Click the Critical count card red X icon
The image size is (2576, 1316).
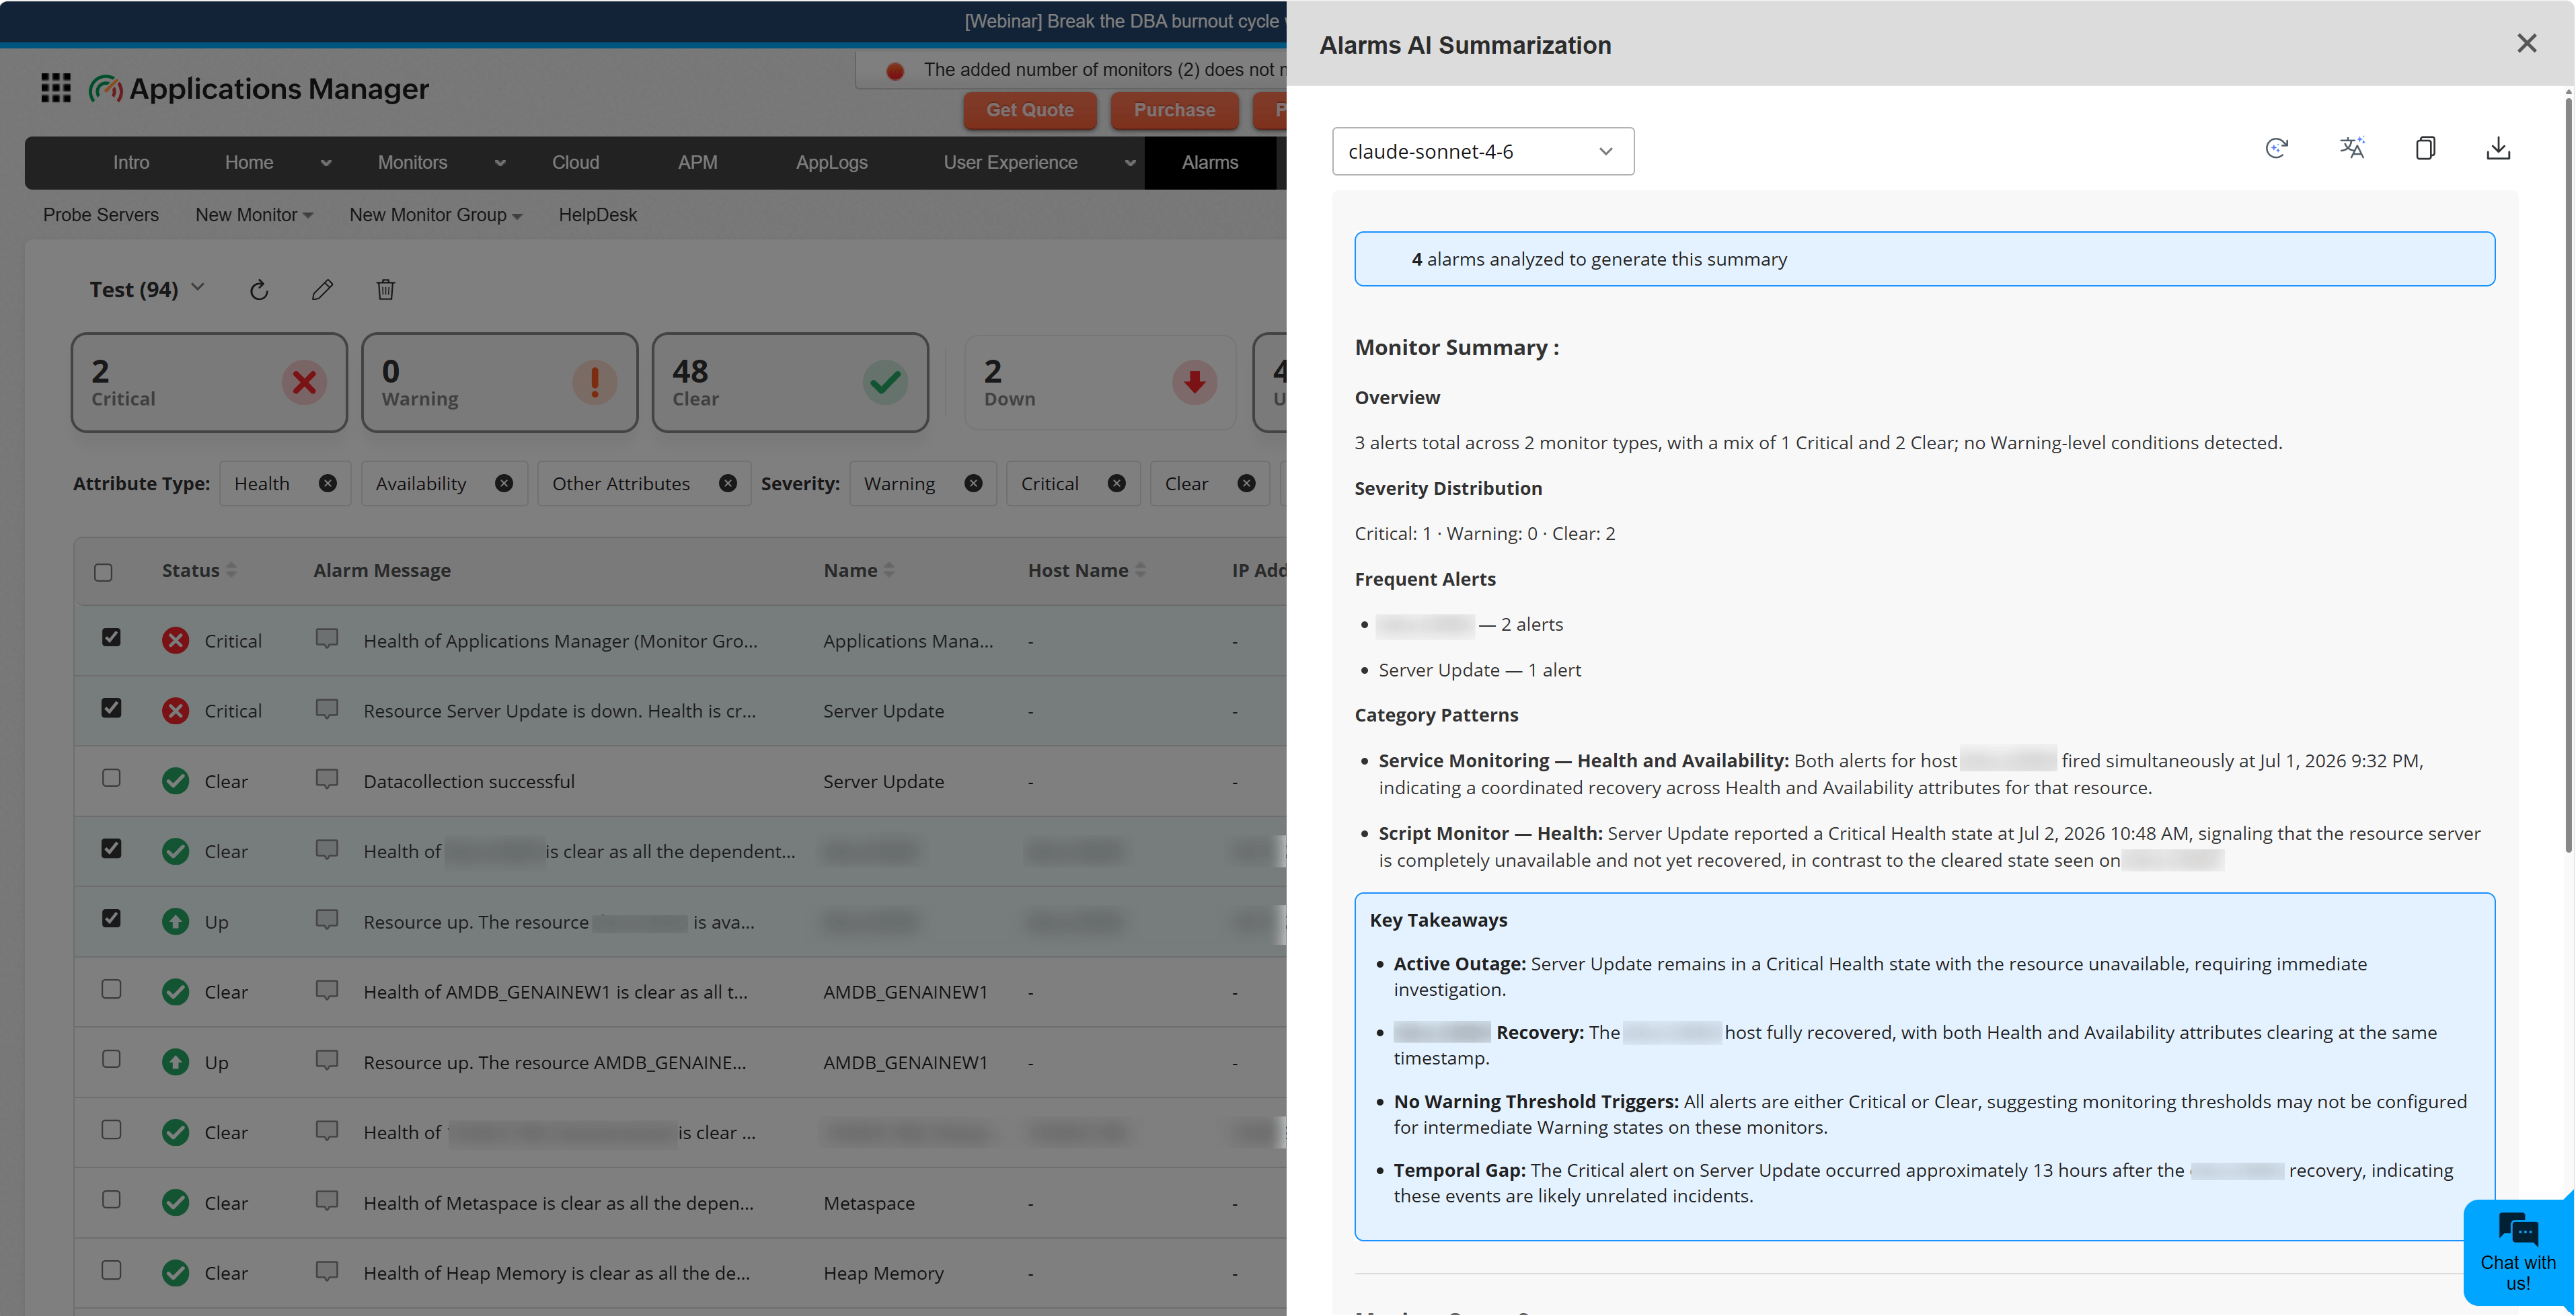(x=305, y=383)
